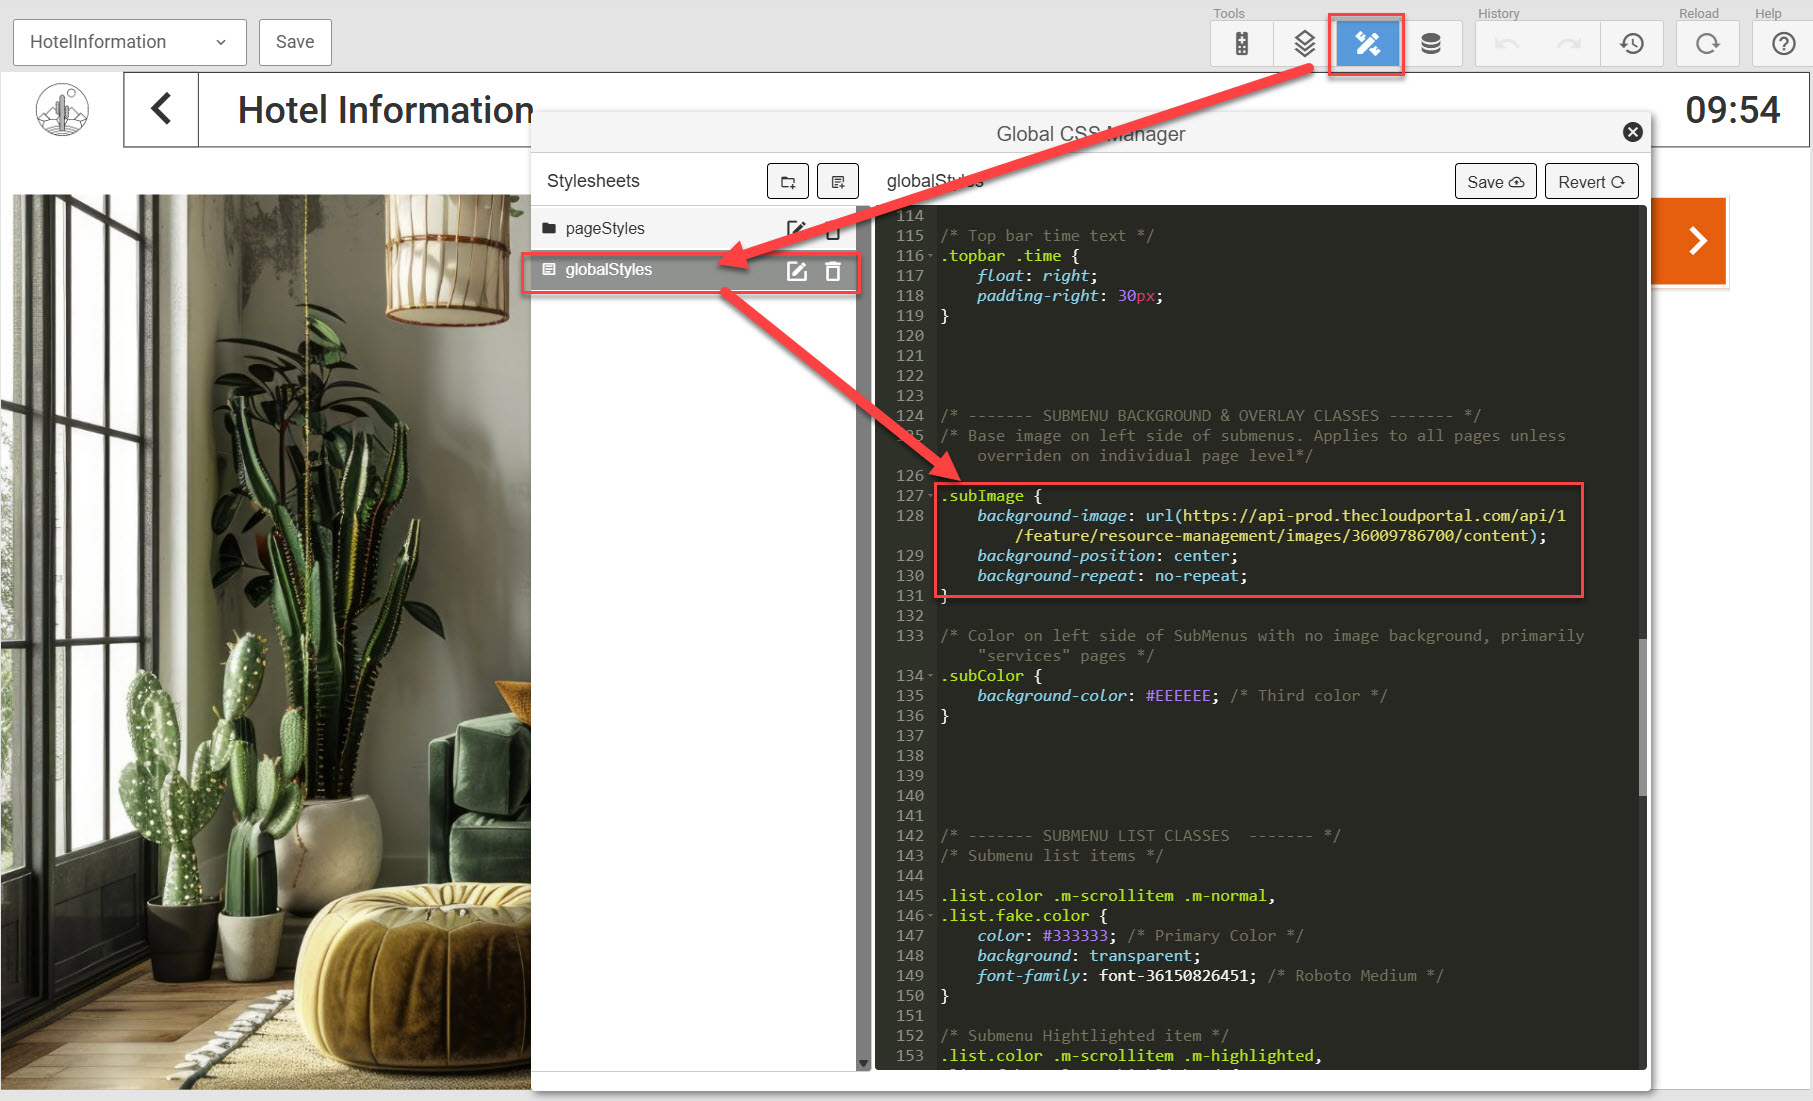
Task: Click the SUBMENU BACKGROUND & OVERLAY CLASSES comment
Action: [1211, 416]
